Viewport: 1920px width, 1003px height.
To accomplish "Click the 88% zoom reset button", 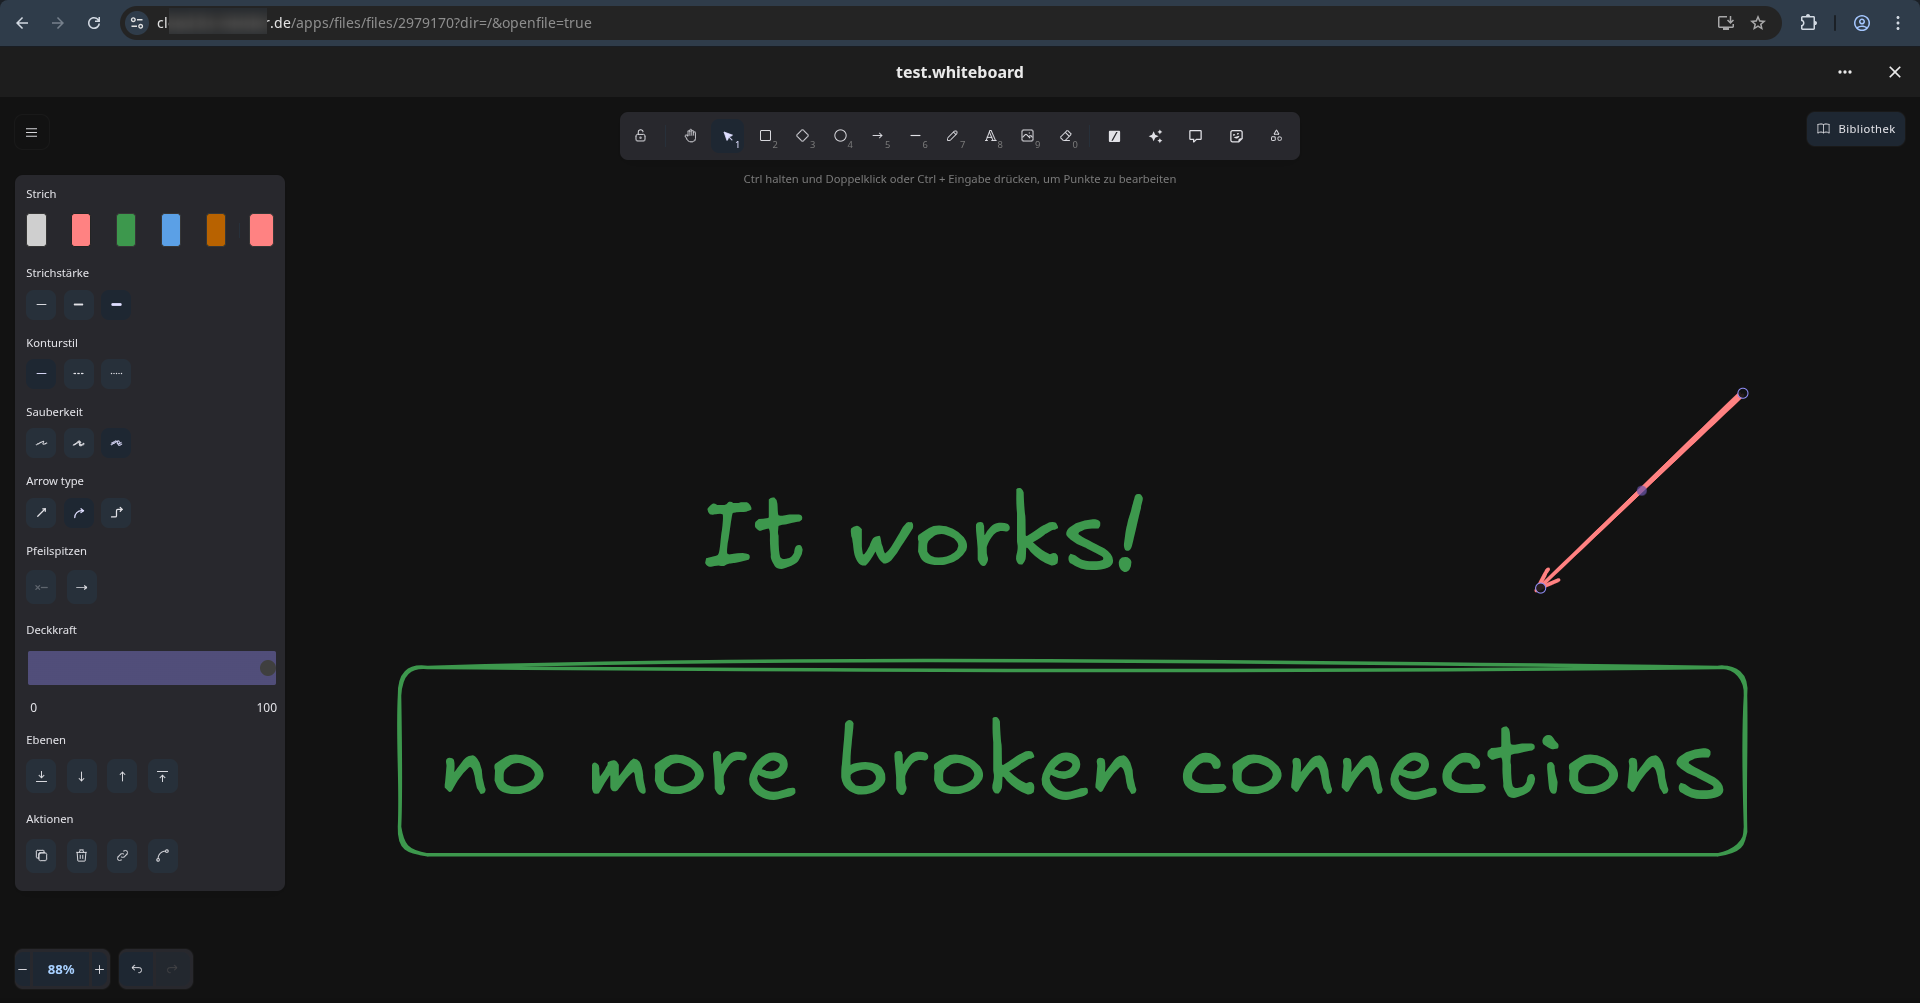I will point(61,969).
